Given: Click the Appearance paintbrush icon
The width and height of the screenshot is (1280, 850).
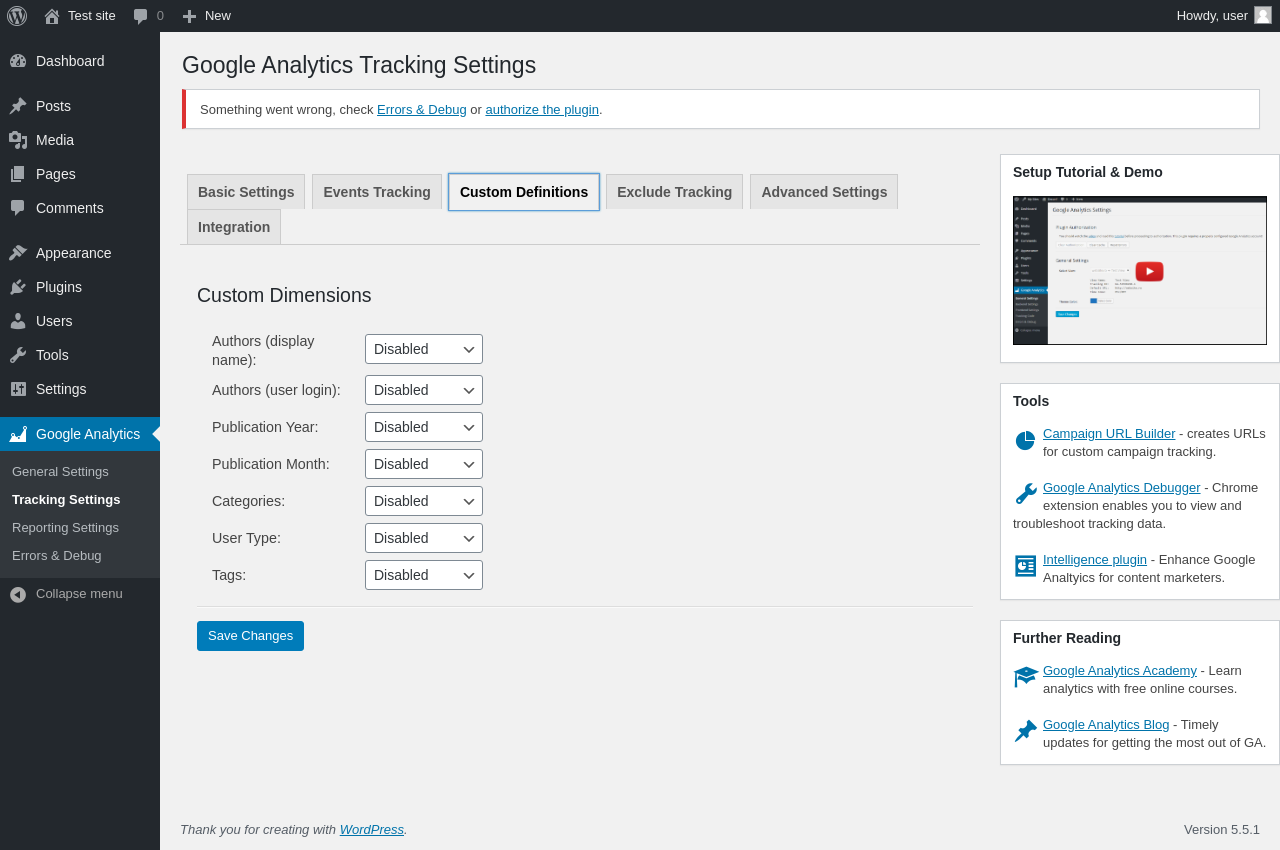Looking at the screenshot, I should tap(18, 253).
